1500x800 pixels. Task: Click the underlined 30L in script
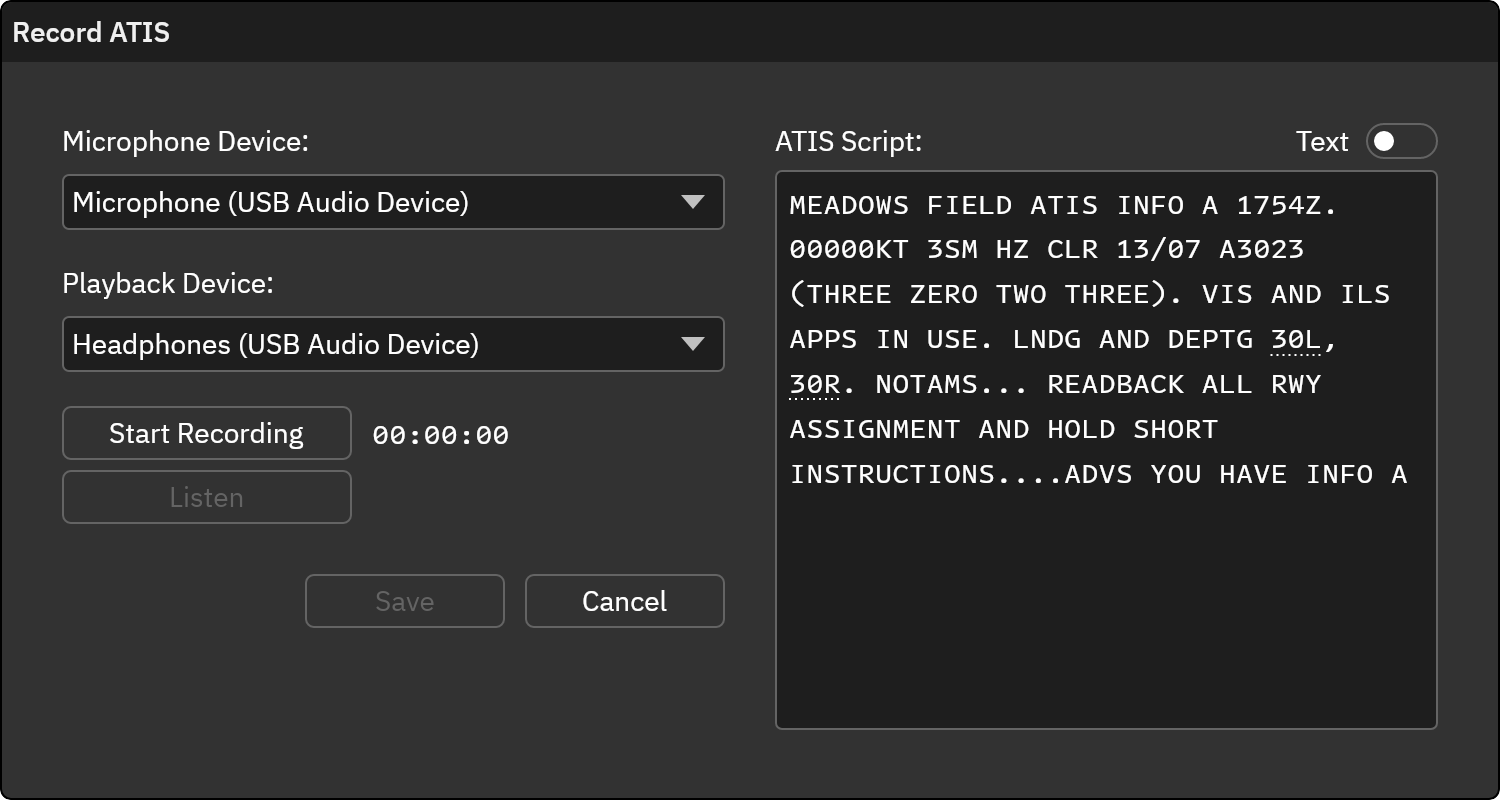(1296, 340)
